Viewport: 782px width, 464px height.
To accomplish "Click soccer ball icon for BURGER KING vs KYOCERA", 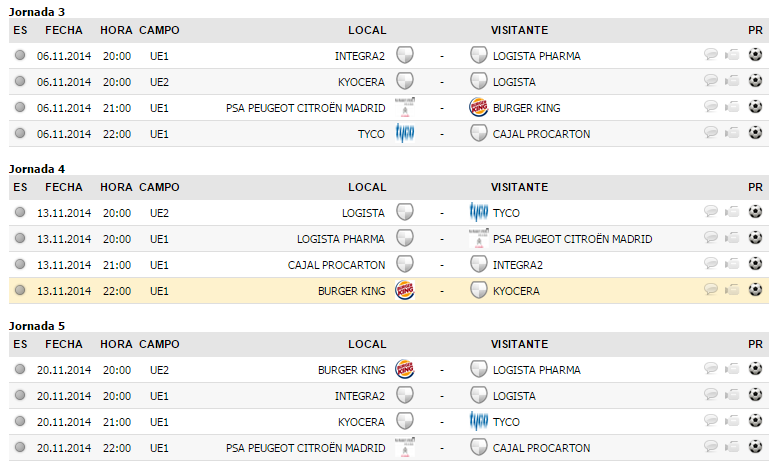I will 755,290.
